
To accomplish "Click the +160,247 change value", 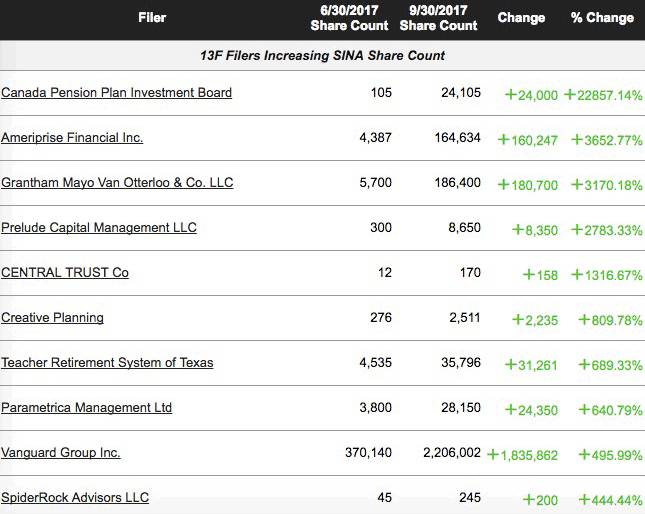I will pos(528,140).
